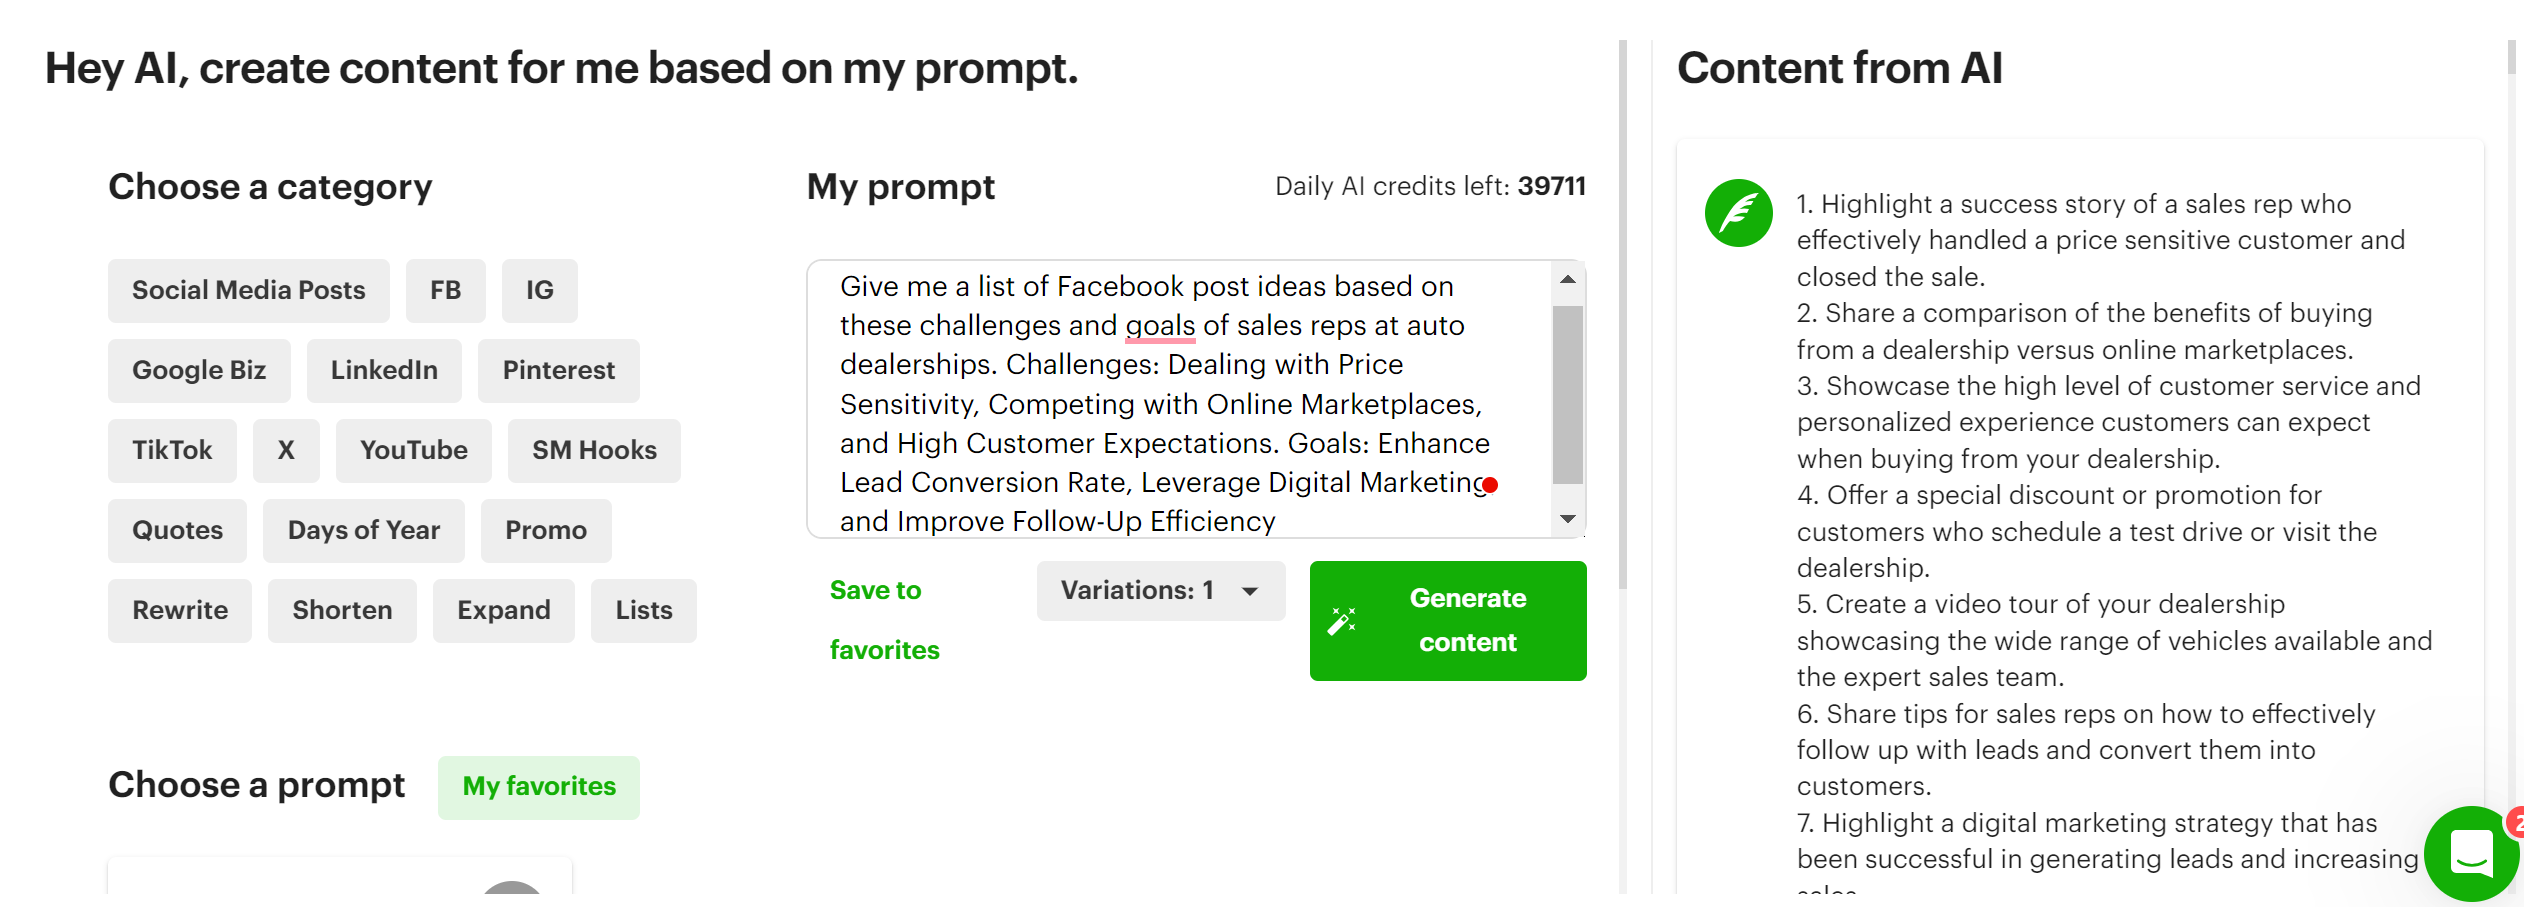Viewport: 2524px width, 907px height.
Task: Select the SM Hooks category
Action: (x=593, y=450)
